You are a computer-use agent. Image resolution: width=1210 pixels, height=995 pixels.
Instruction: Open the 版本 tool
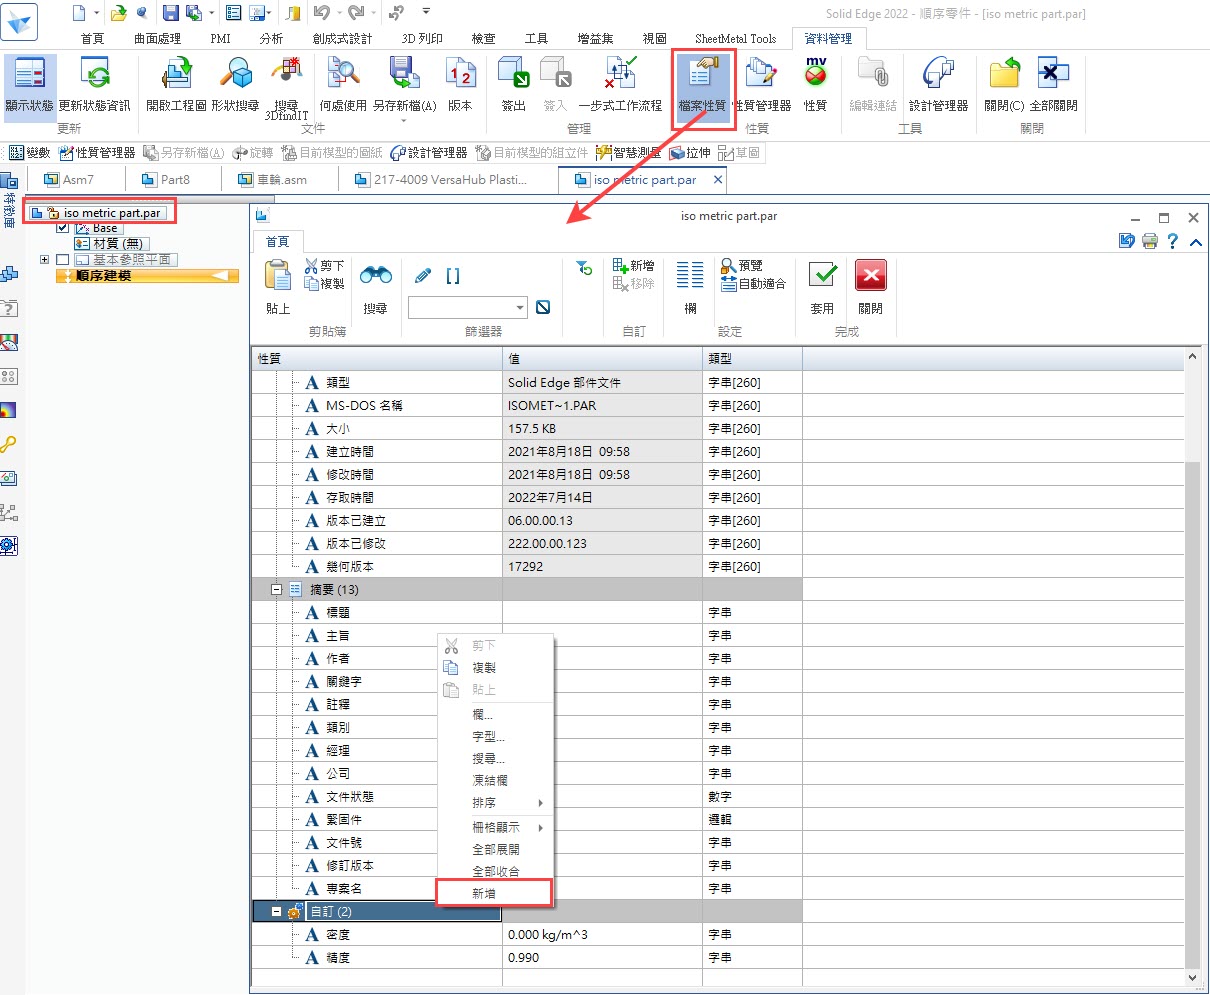click(460, 85)
